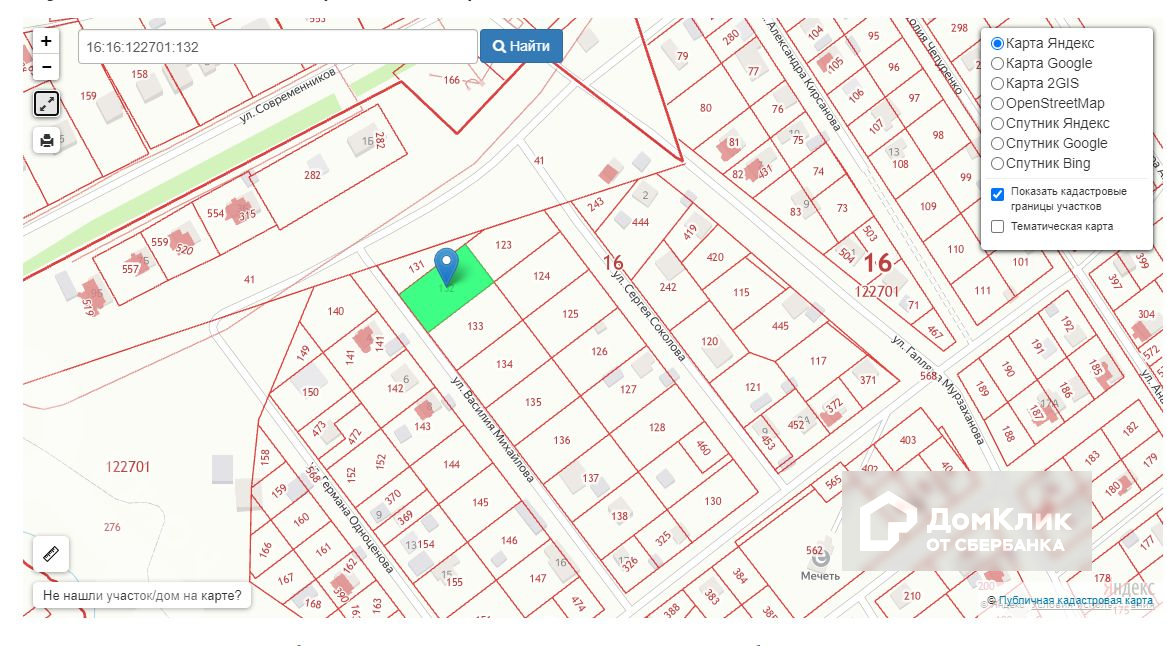This screenshot has width=1167, height=646.
Task: Uncheck Показать кадастровые границы участков
Action: click(x=997, y=195)
